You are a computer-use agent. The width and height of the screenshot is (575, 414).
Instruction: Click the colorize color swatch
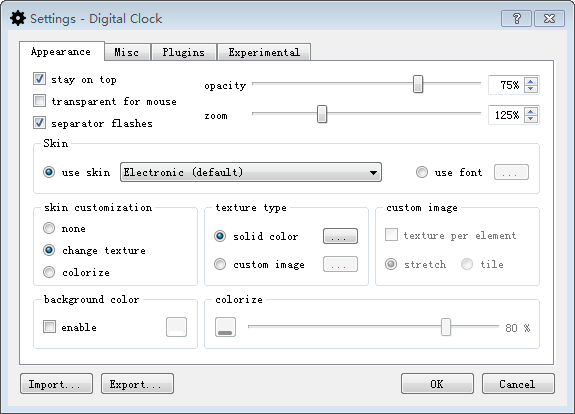click(x=225, y=327)
